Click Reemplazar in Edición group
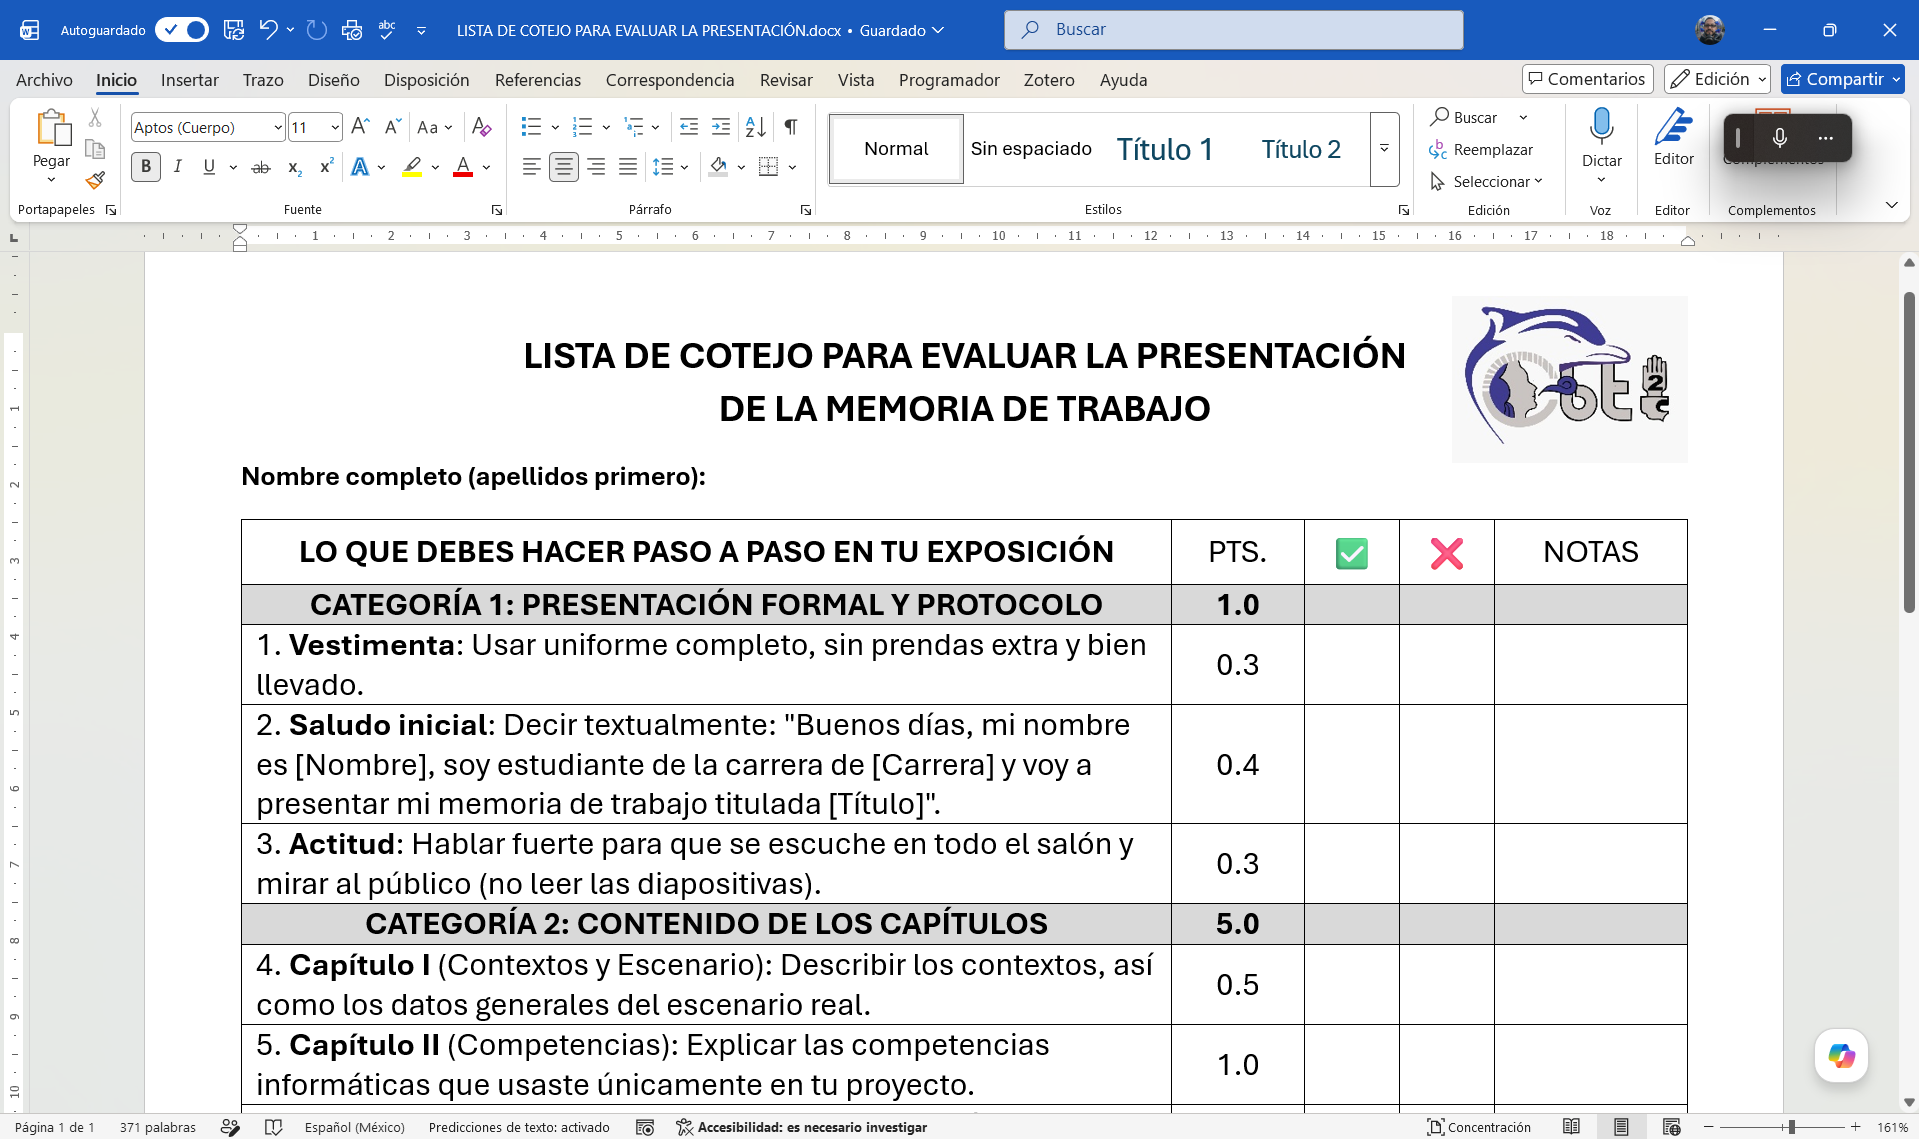 tap(1481, 149)
